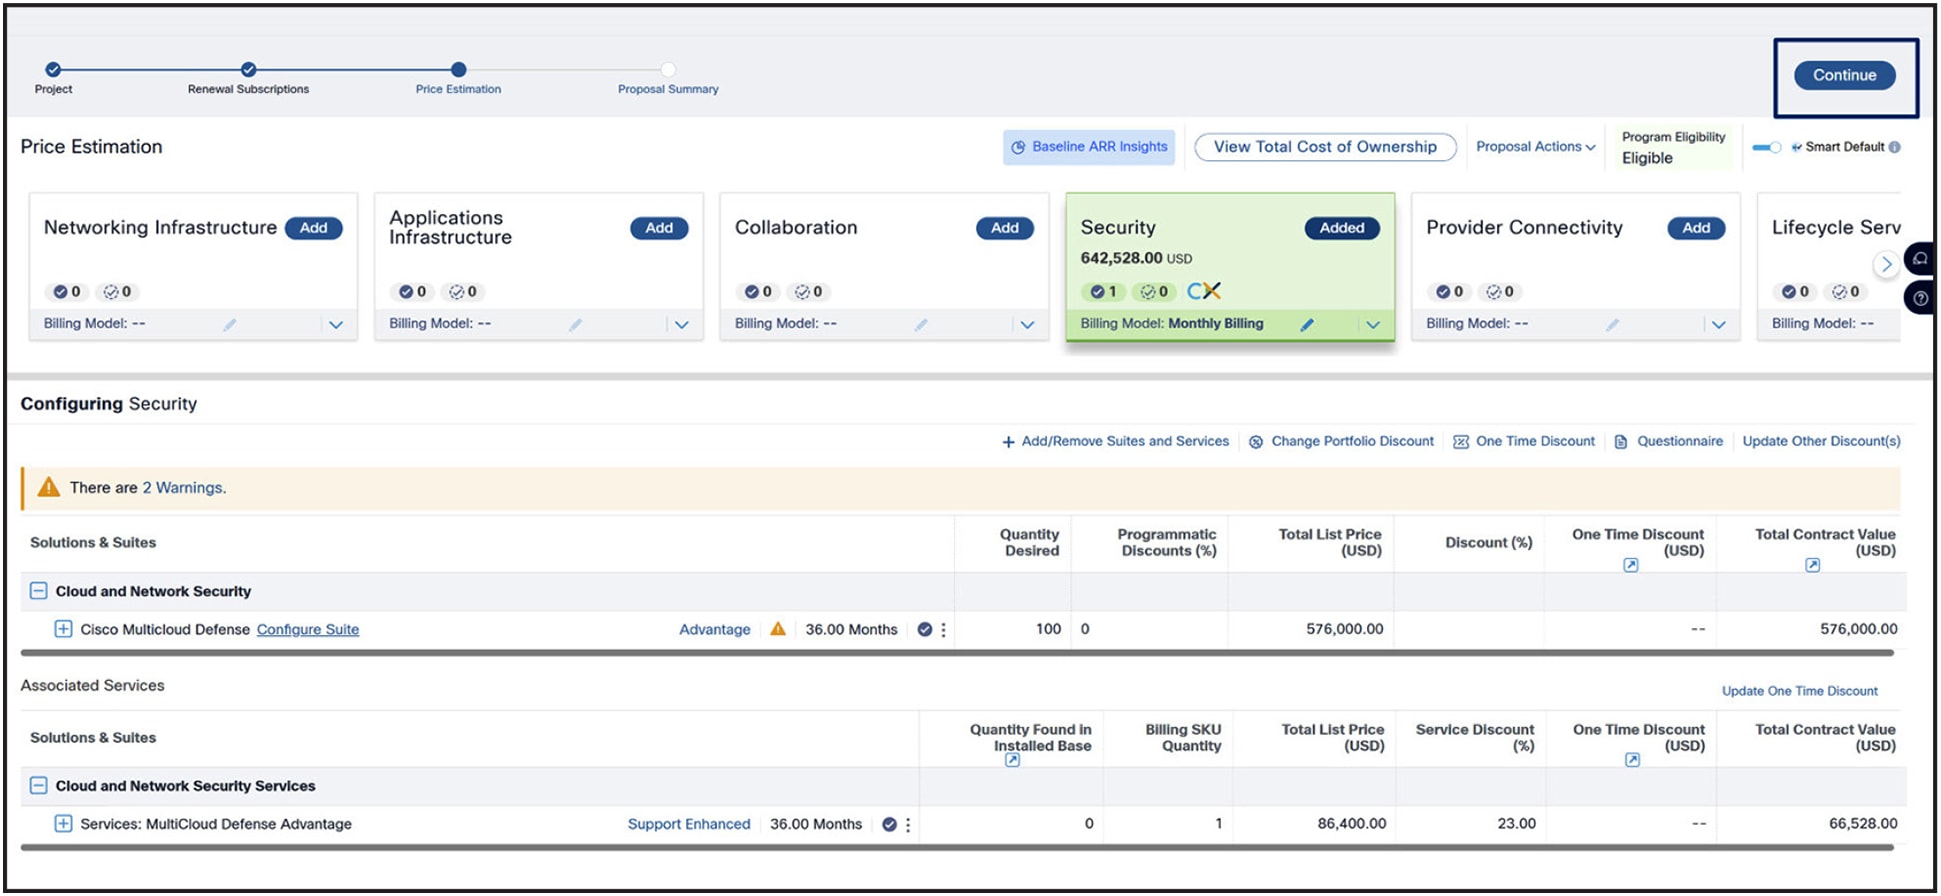Click the Program Eligibility Eligible status
Screen dimensions: 1941x896
(x=1673, y=148)
